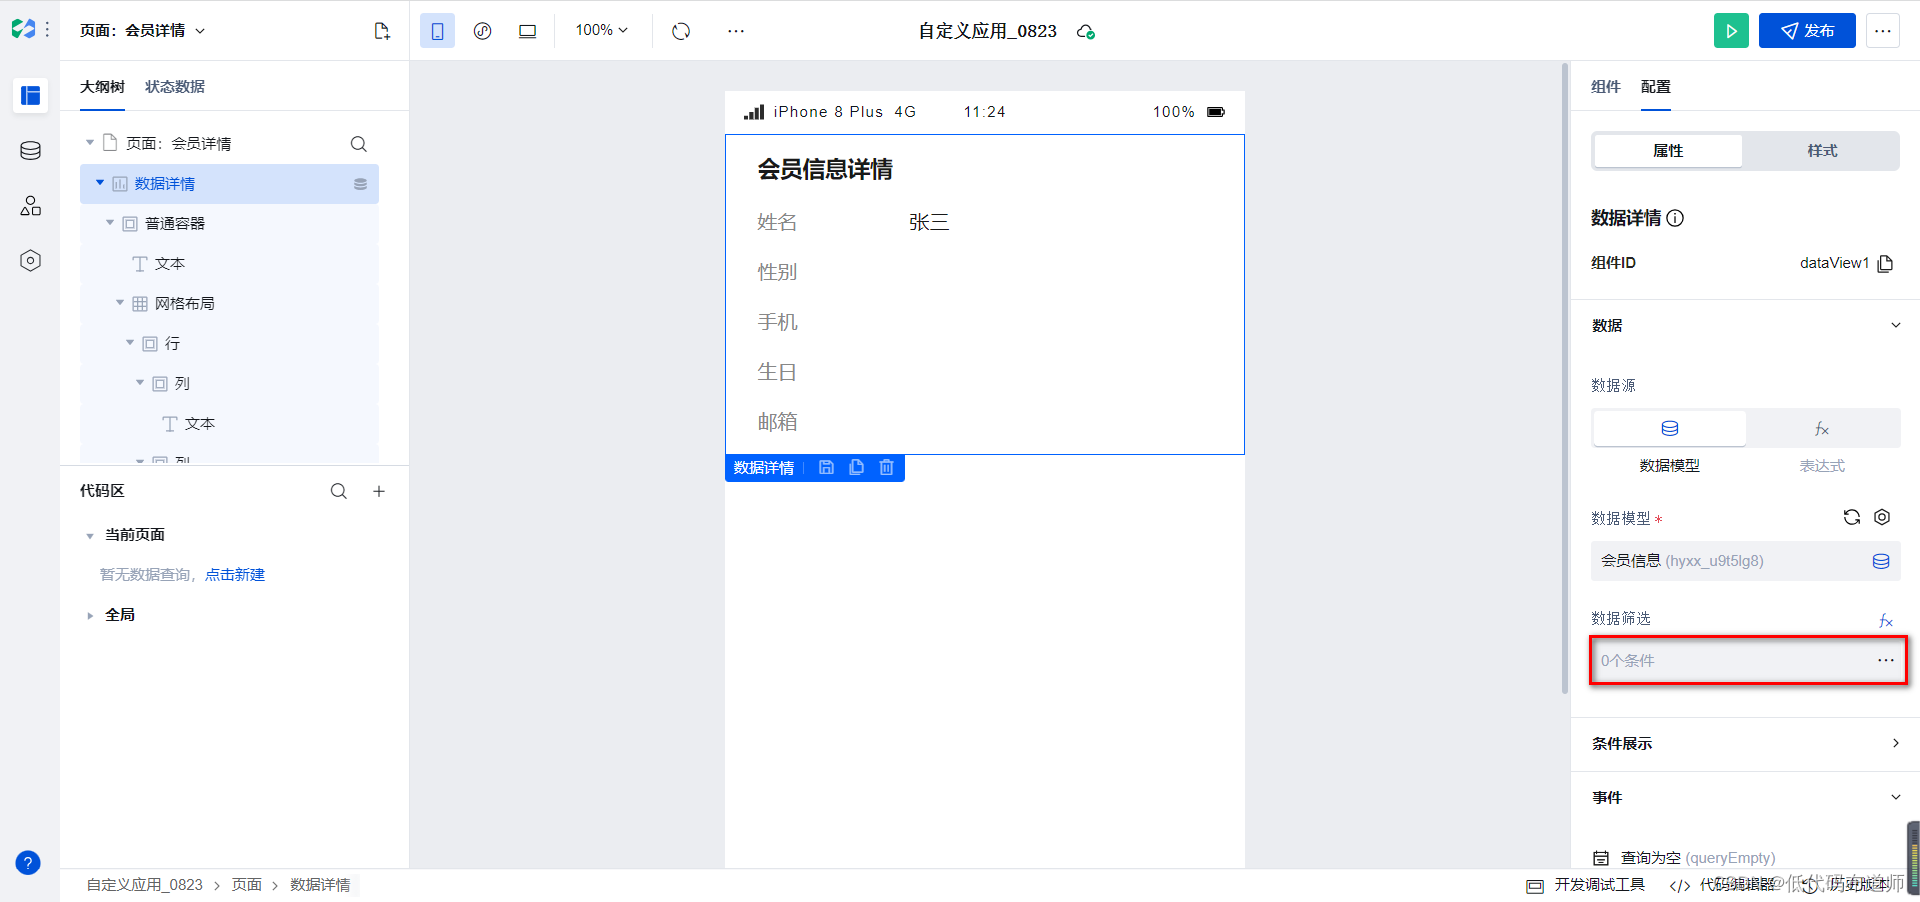Collapse the 网格布局 tree node
Image resolution: width=1920 pixels, height=902 pixels.
pos(120,303)
